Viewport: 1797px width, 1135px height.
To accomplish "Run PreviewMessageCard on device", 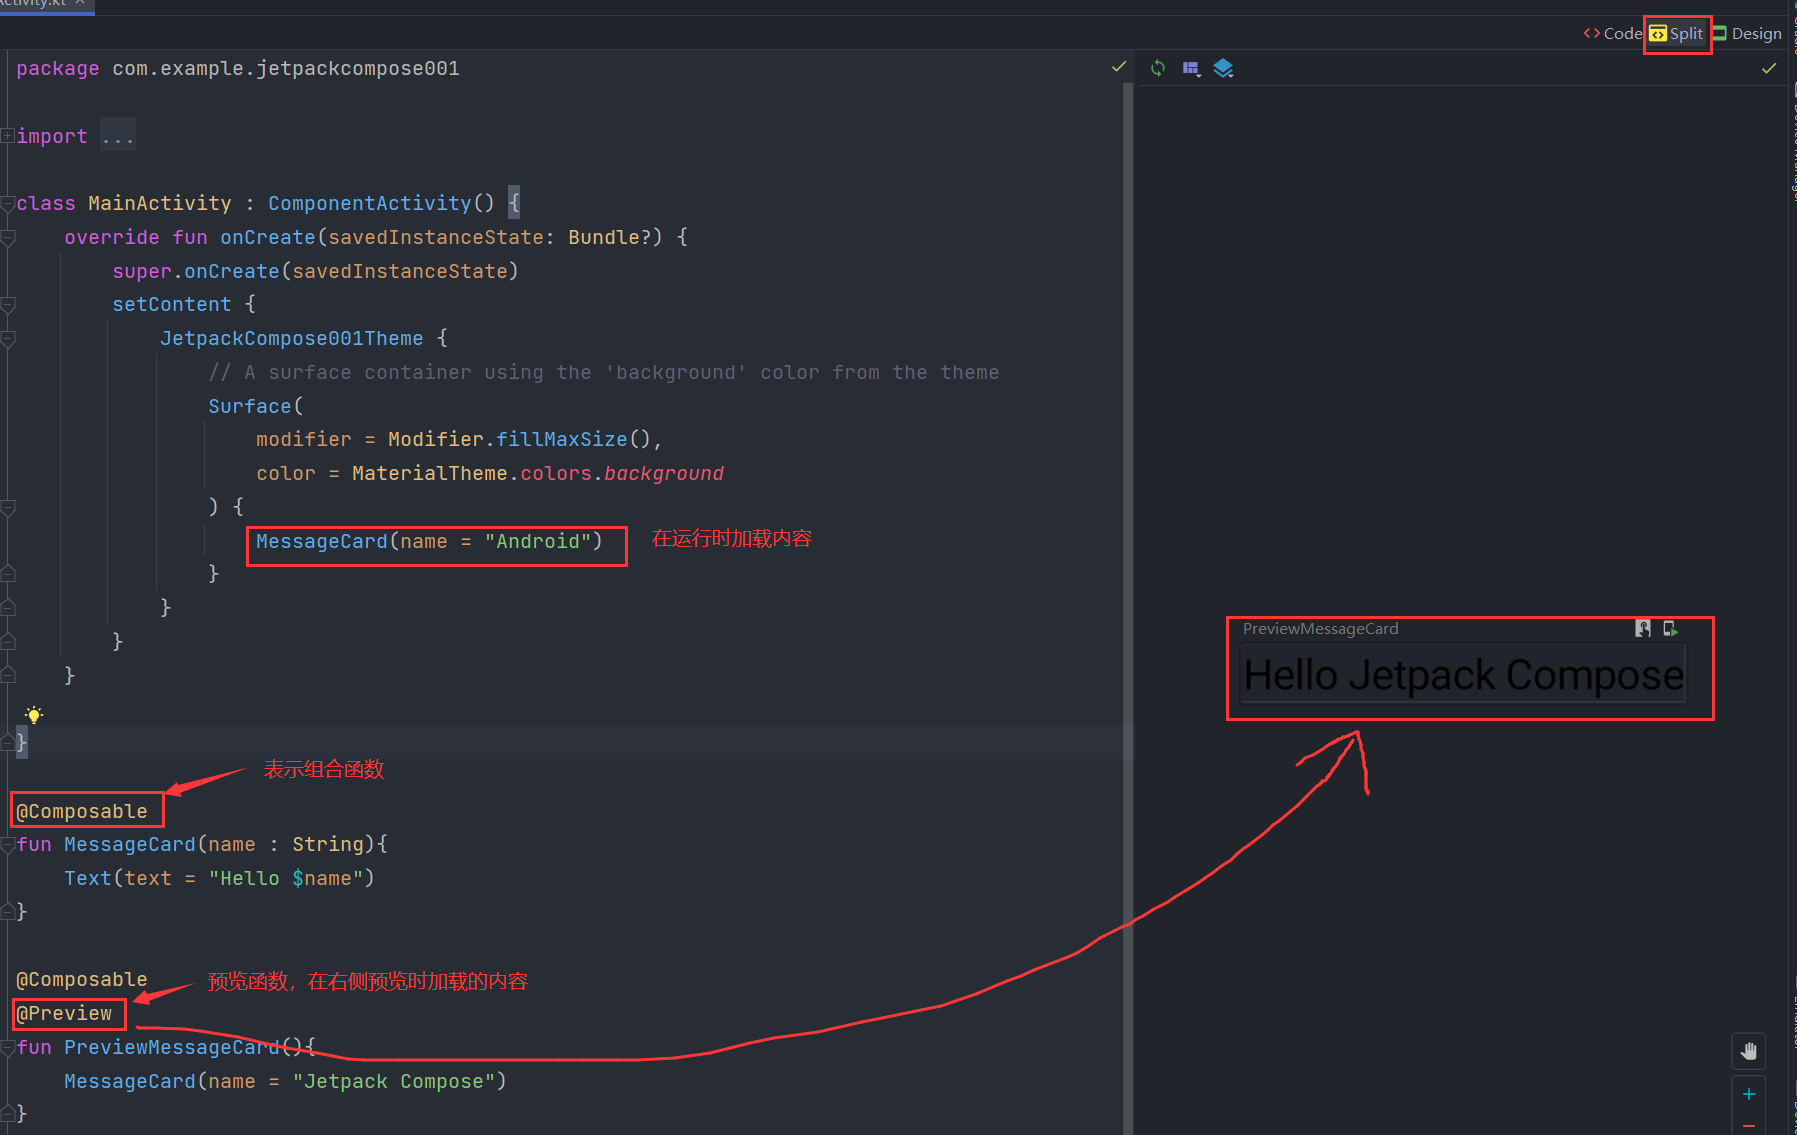I will click(1669, 629).
